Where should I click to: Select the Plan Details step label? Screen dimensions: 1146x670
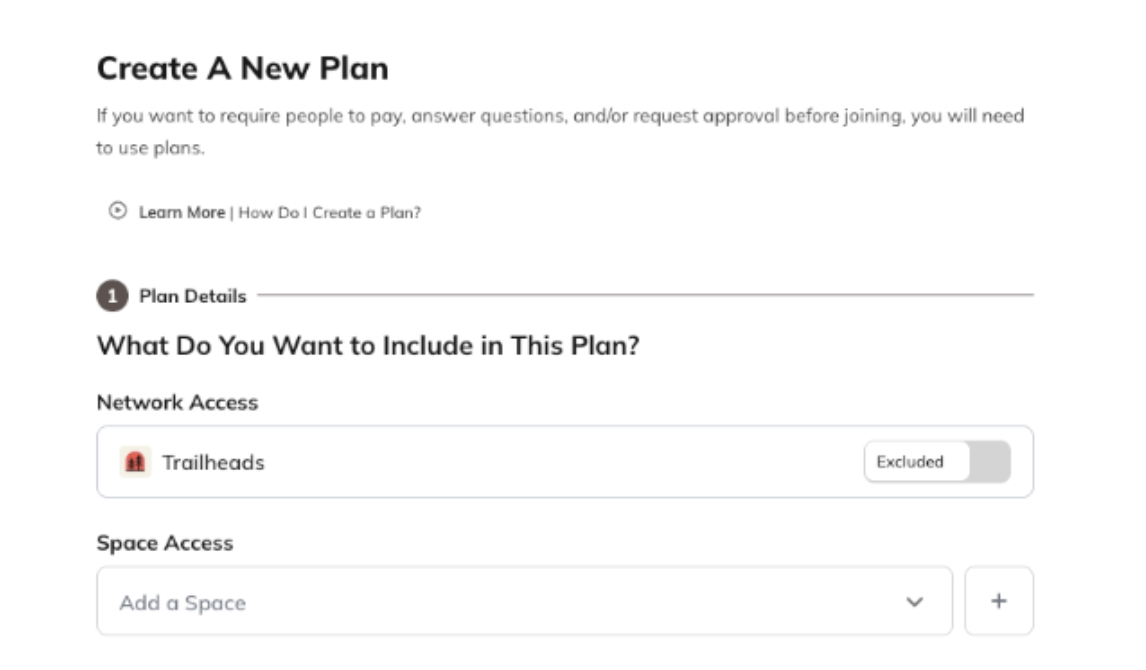coord(192,296)
